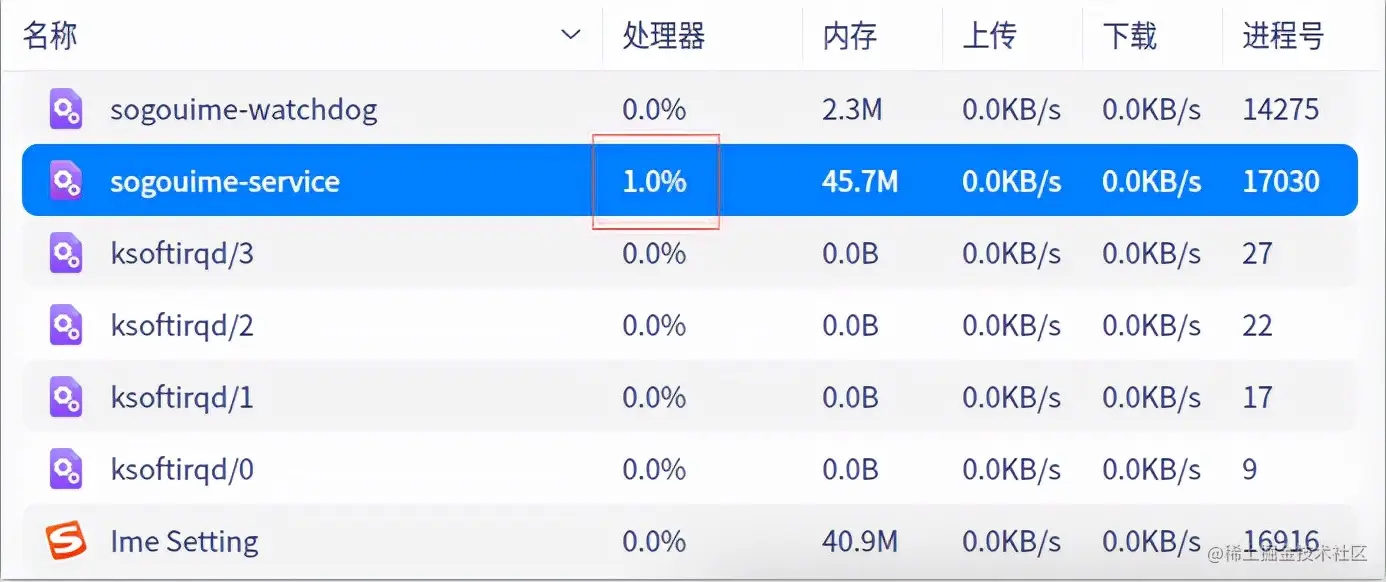
Task: Click the 2.3M memory value
Action: 852,109
